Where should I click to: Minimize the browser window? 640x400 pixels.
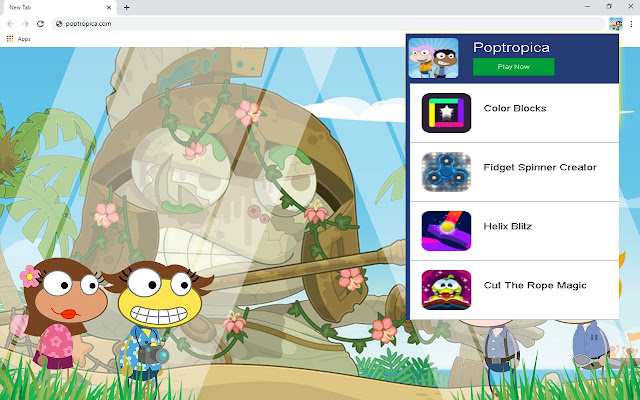tap(587, 6)
